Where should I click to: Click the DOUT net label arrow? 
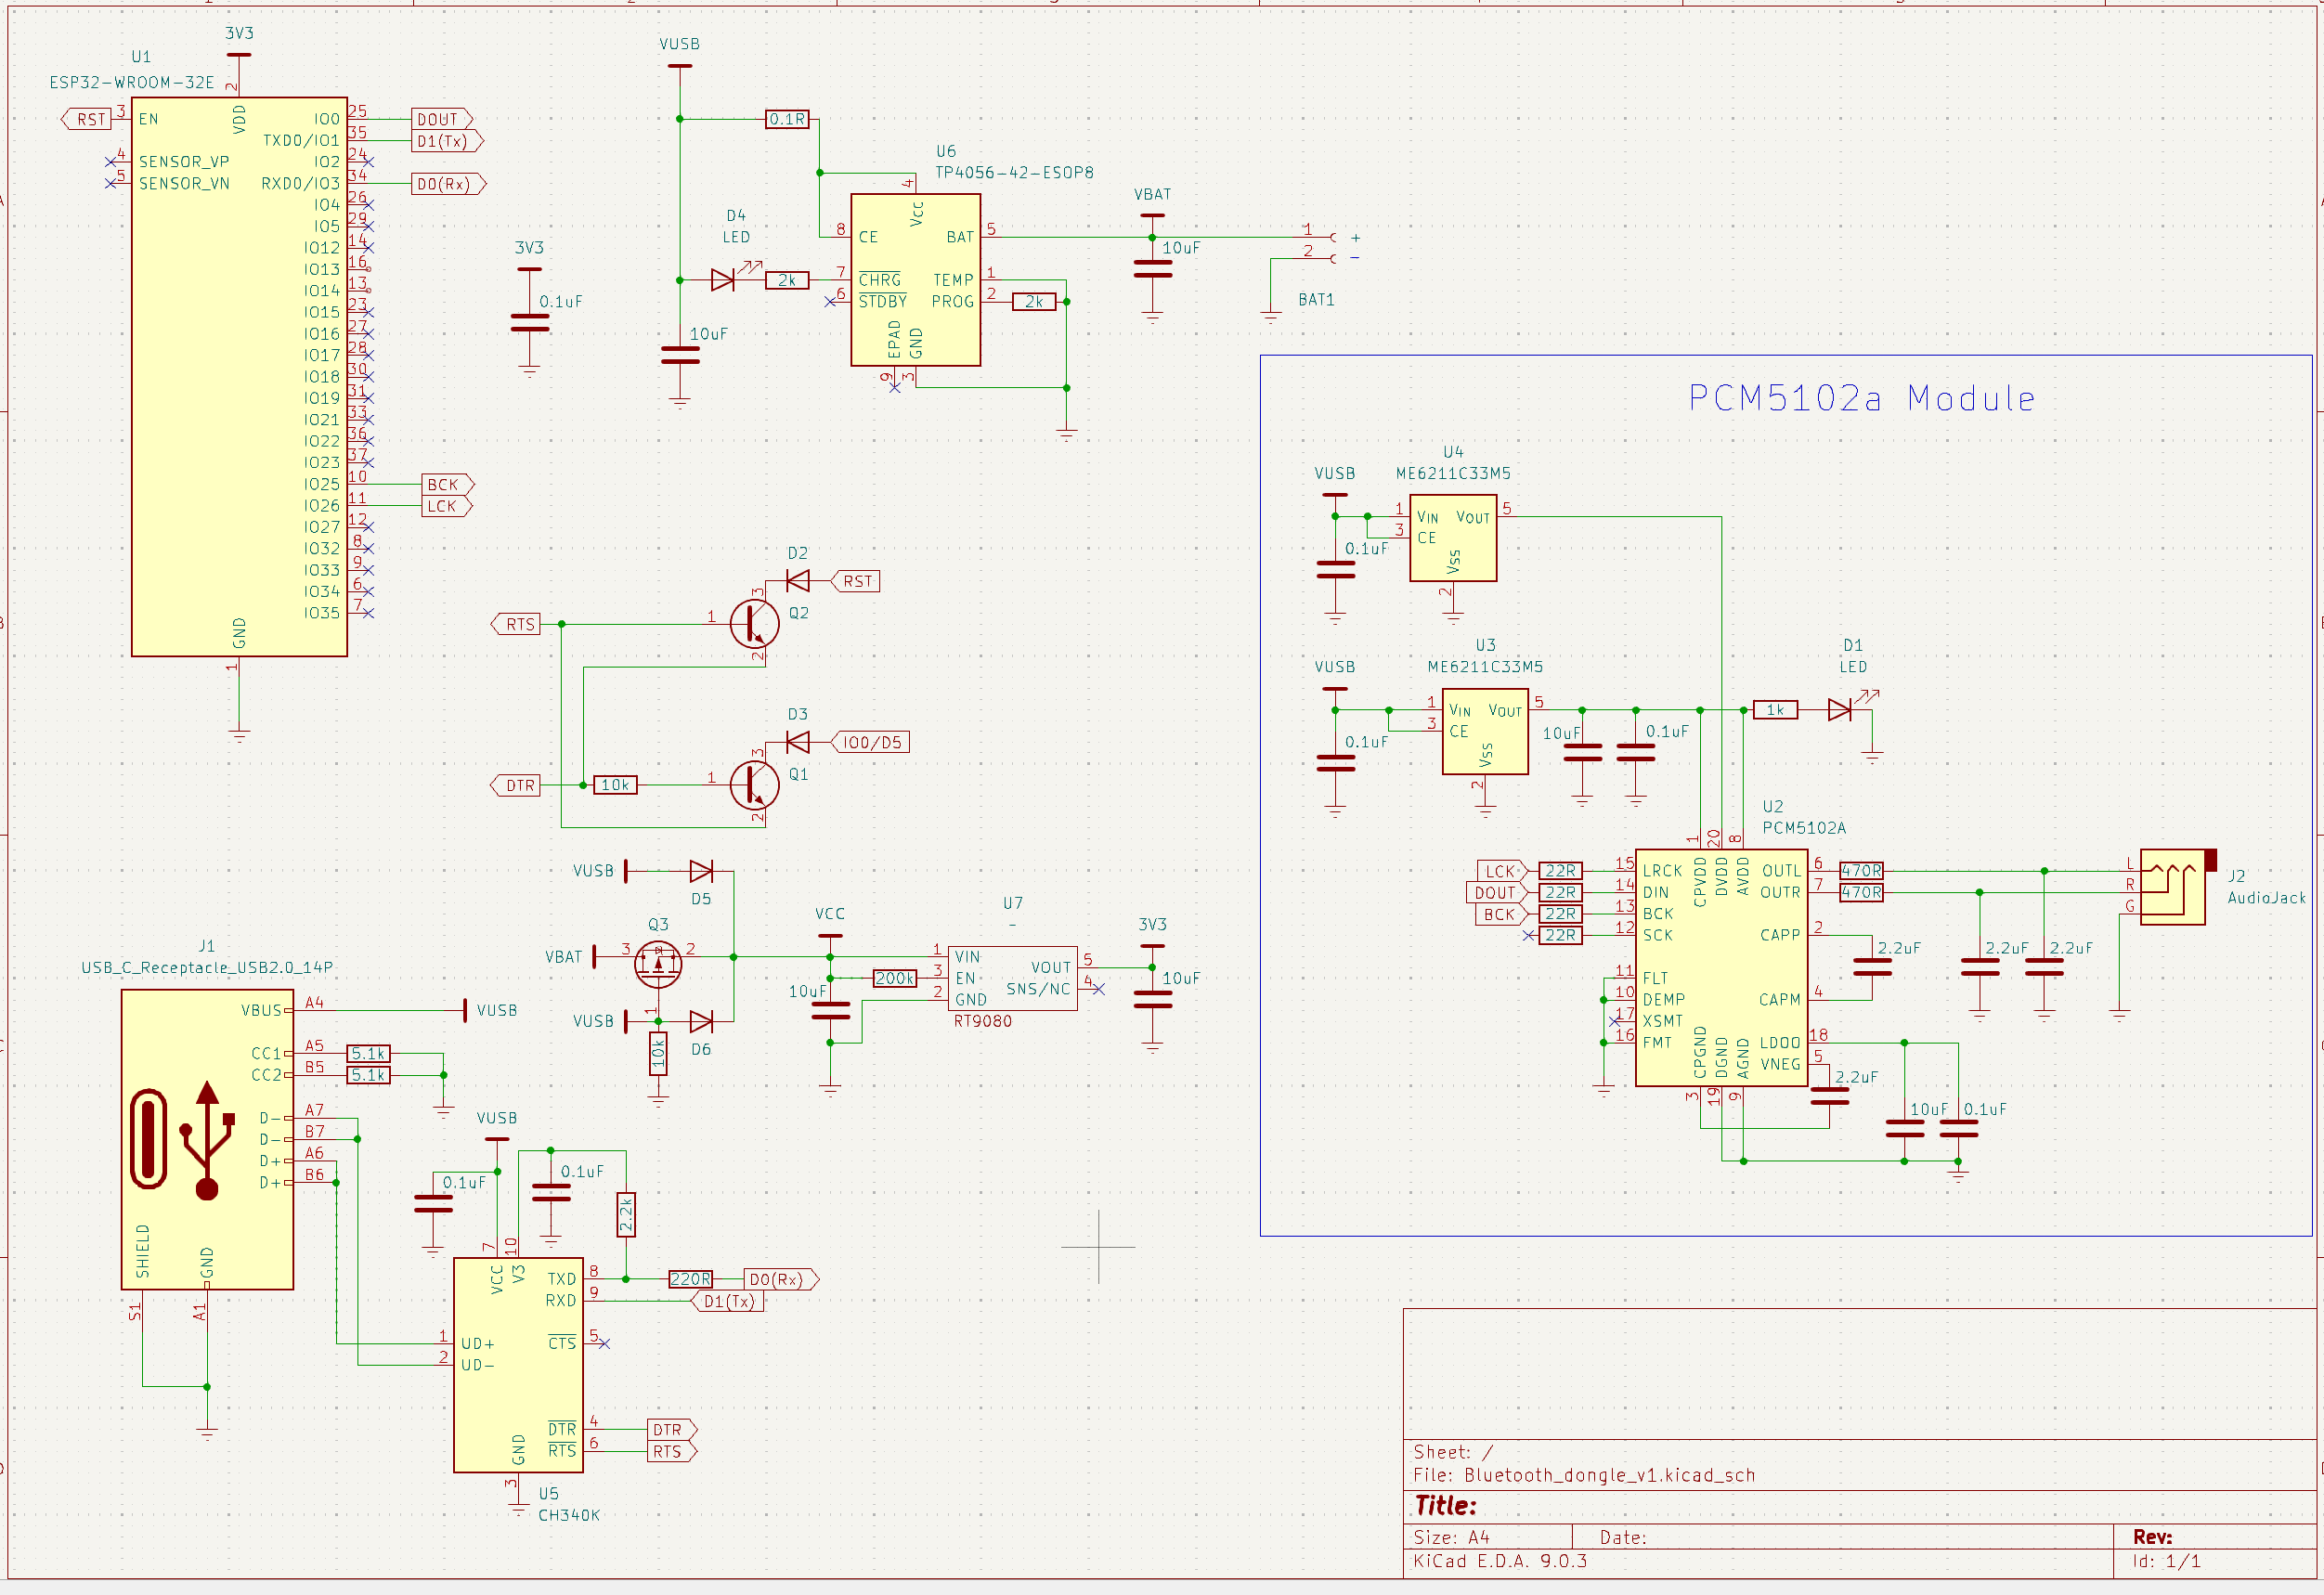coord(438,118)
